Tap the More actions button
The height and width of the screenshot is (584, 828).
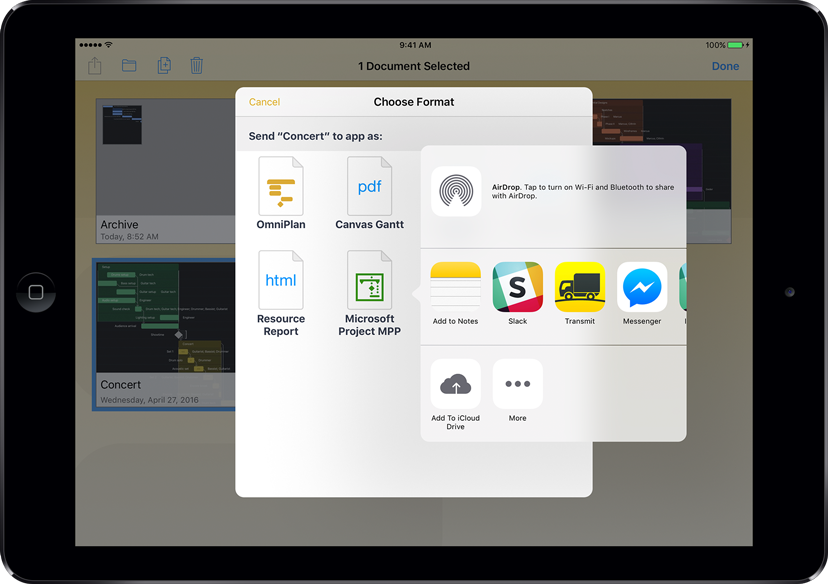click(x=518, y=384)
